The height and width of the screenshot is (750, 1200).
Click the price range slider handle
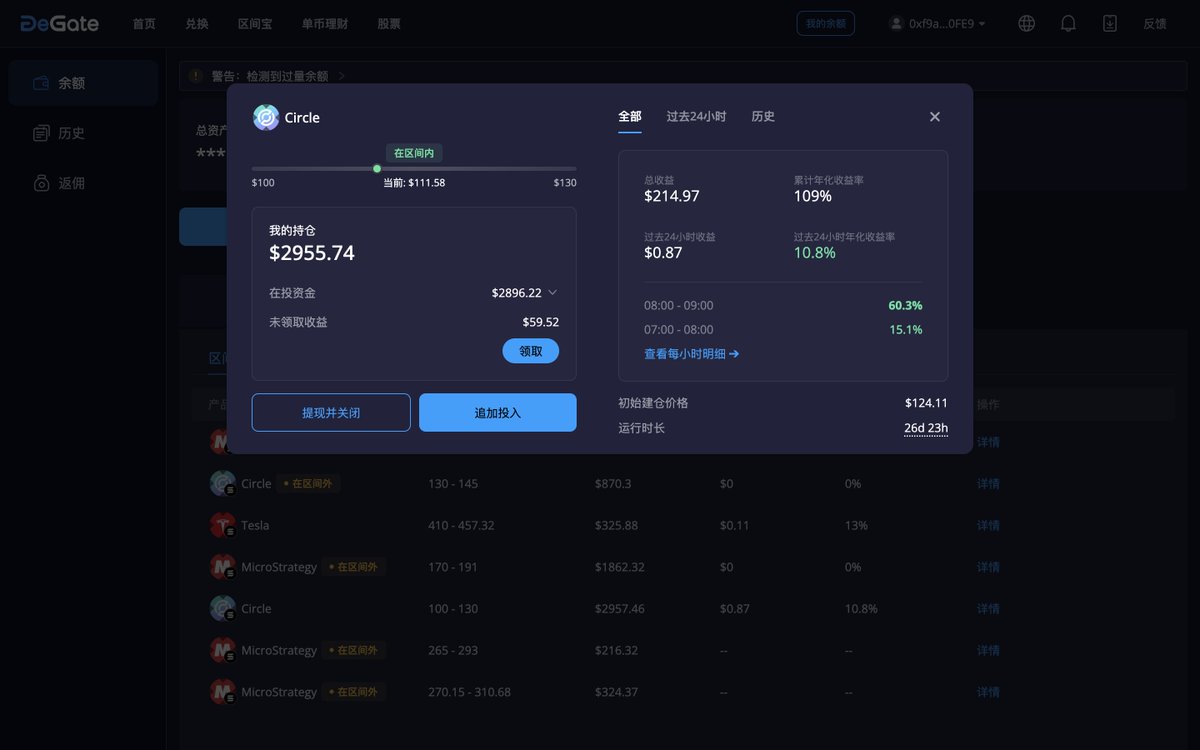377,168
